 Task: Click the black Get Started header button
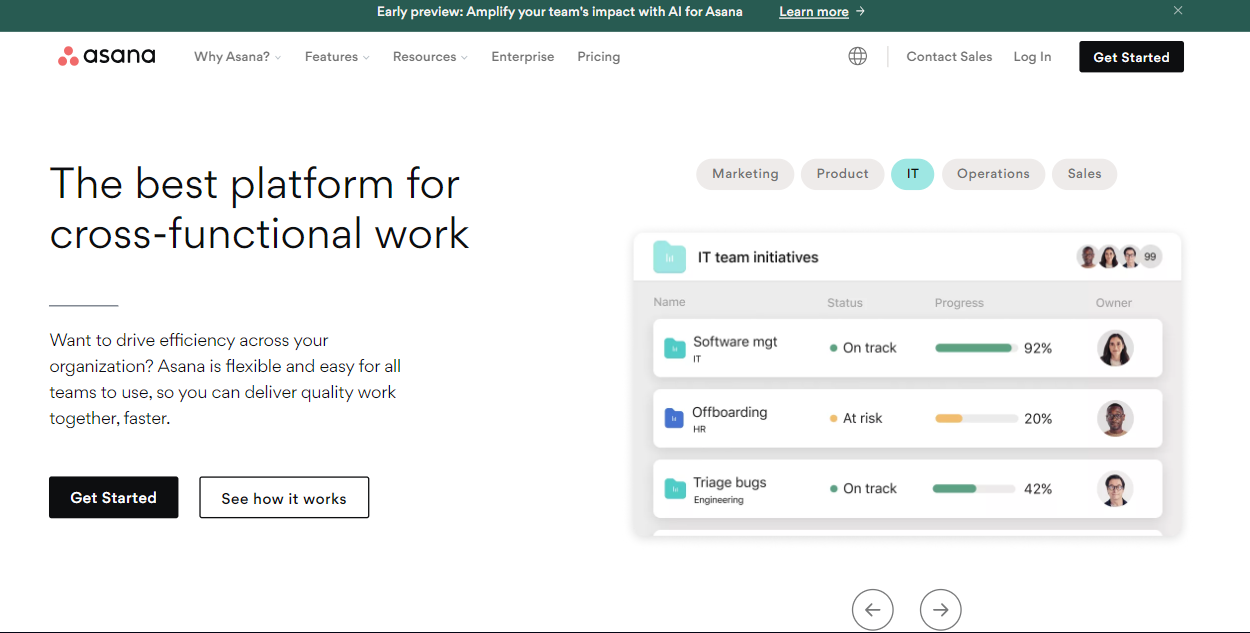click(1131, 57)
